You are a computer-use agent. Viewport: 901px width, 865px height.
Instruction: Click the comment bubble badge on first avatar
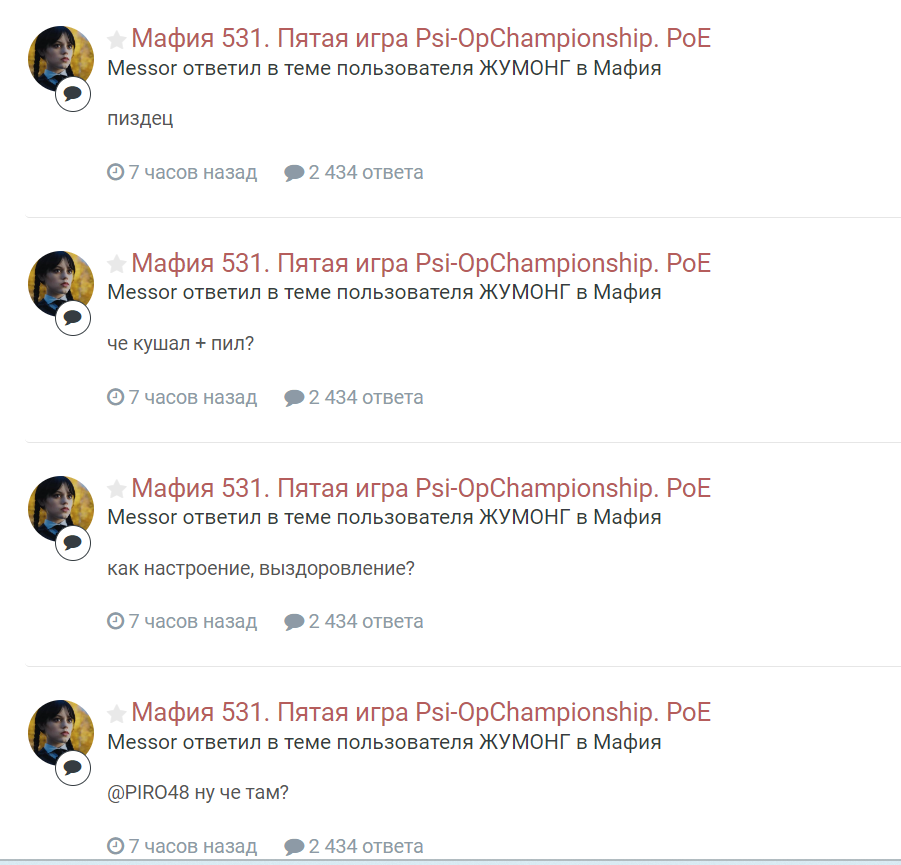[73, 94]
